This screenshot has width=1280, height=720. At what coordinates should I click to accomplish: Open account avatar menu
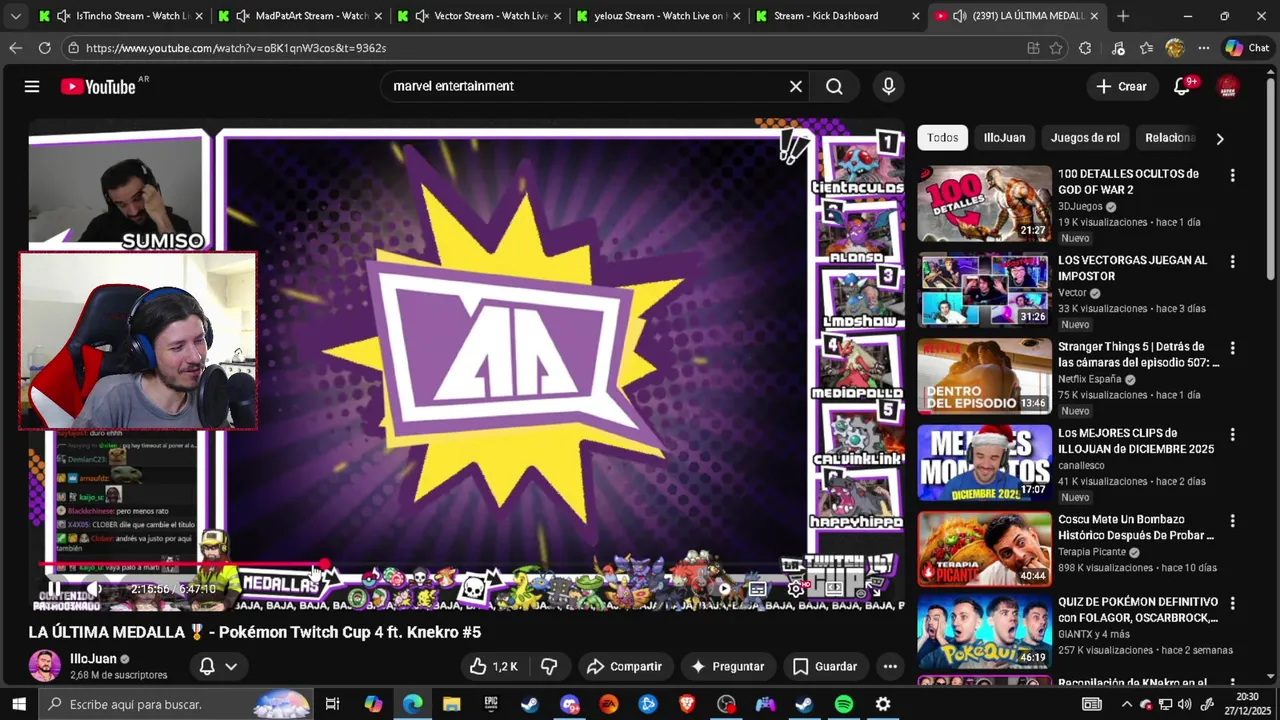(x=1228, y=87)
